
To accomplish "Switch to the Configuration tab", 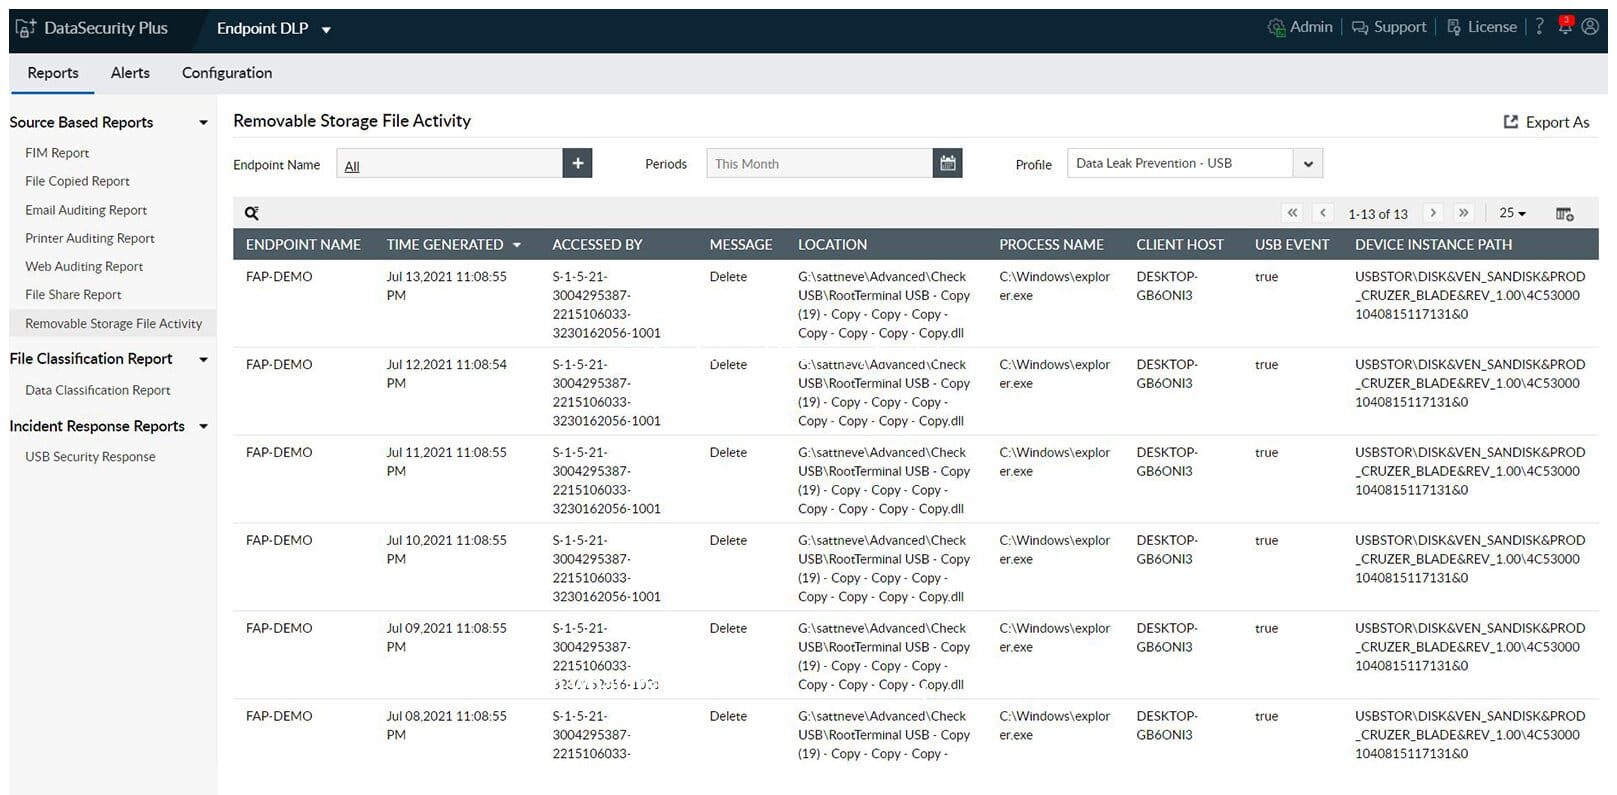I will point(227,73).
